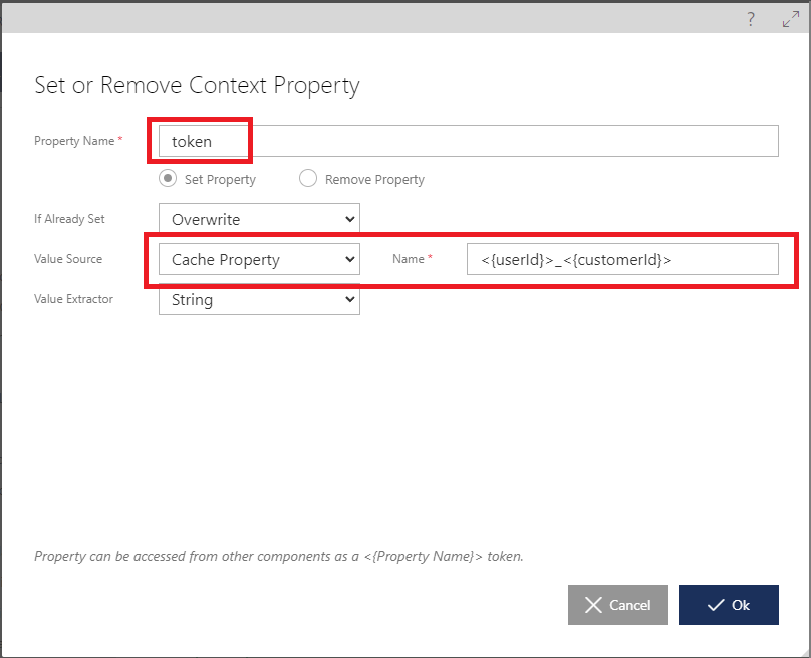Choose the Remove Property label text
This screenshot has height=658, width=811.
[374, 180]
